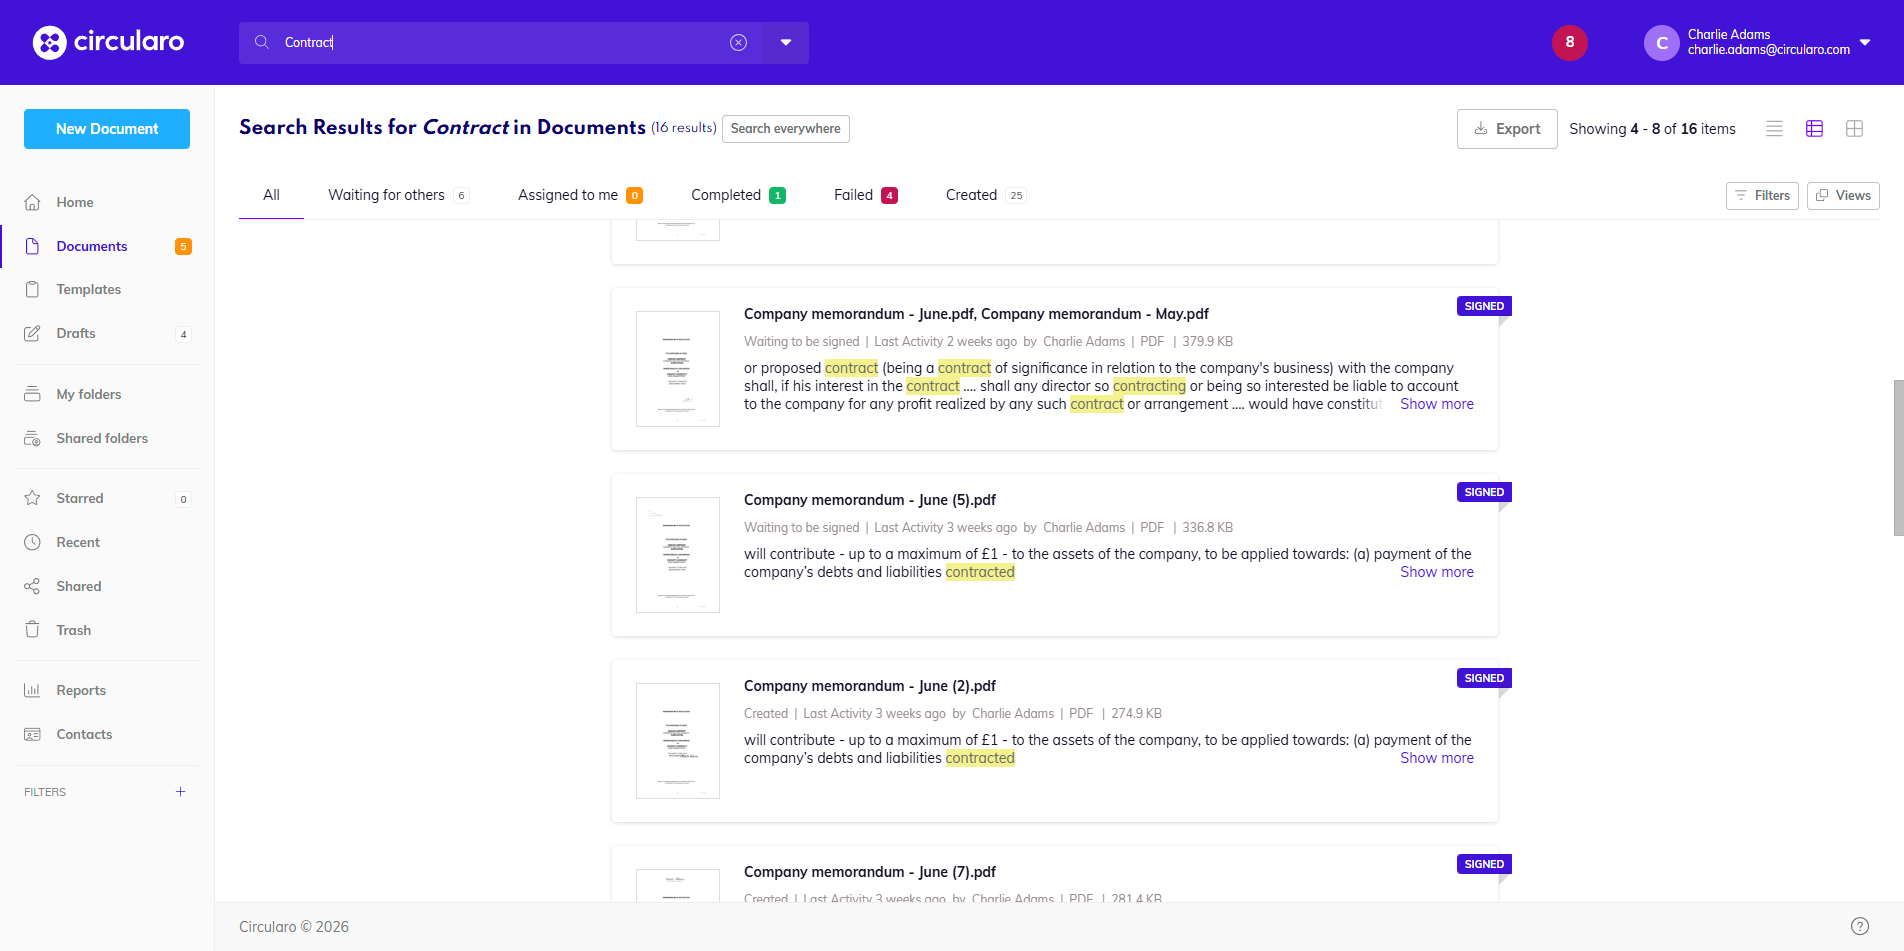Open Starred documents from the sidebar
Image resolution: width=1904 pixels, height=951 pixels.
31,497
